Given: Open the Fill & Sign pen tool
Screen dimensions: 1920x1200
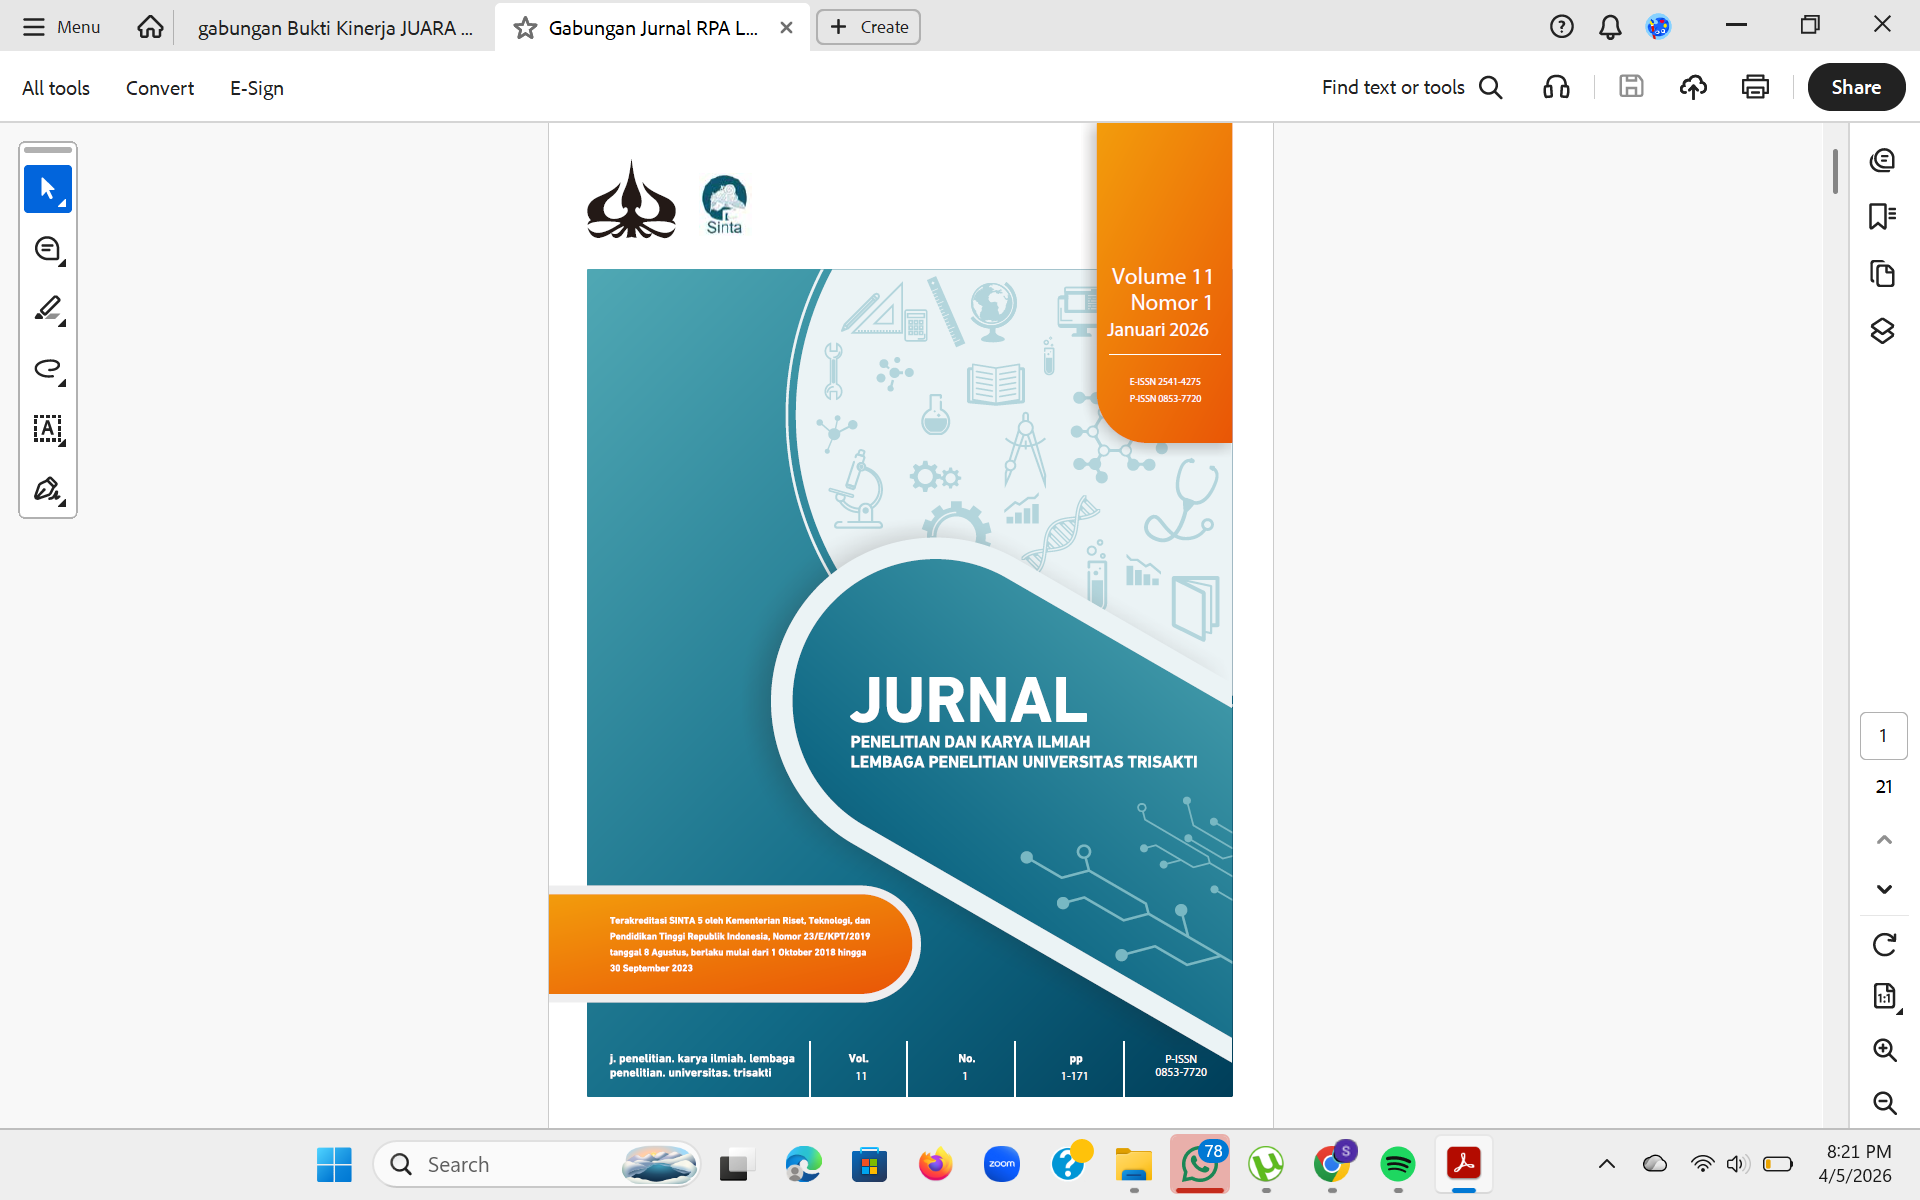Looking at the screenshot, I should tap(47, 489).
